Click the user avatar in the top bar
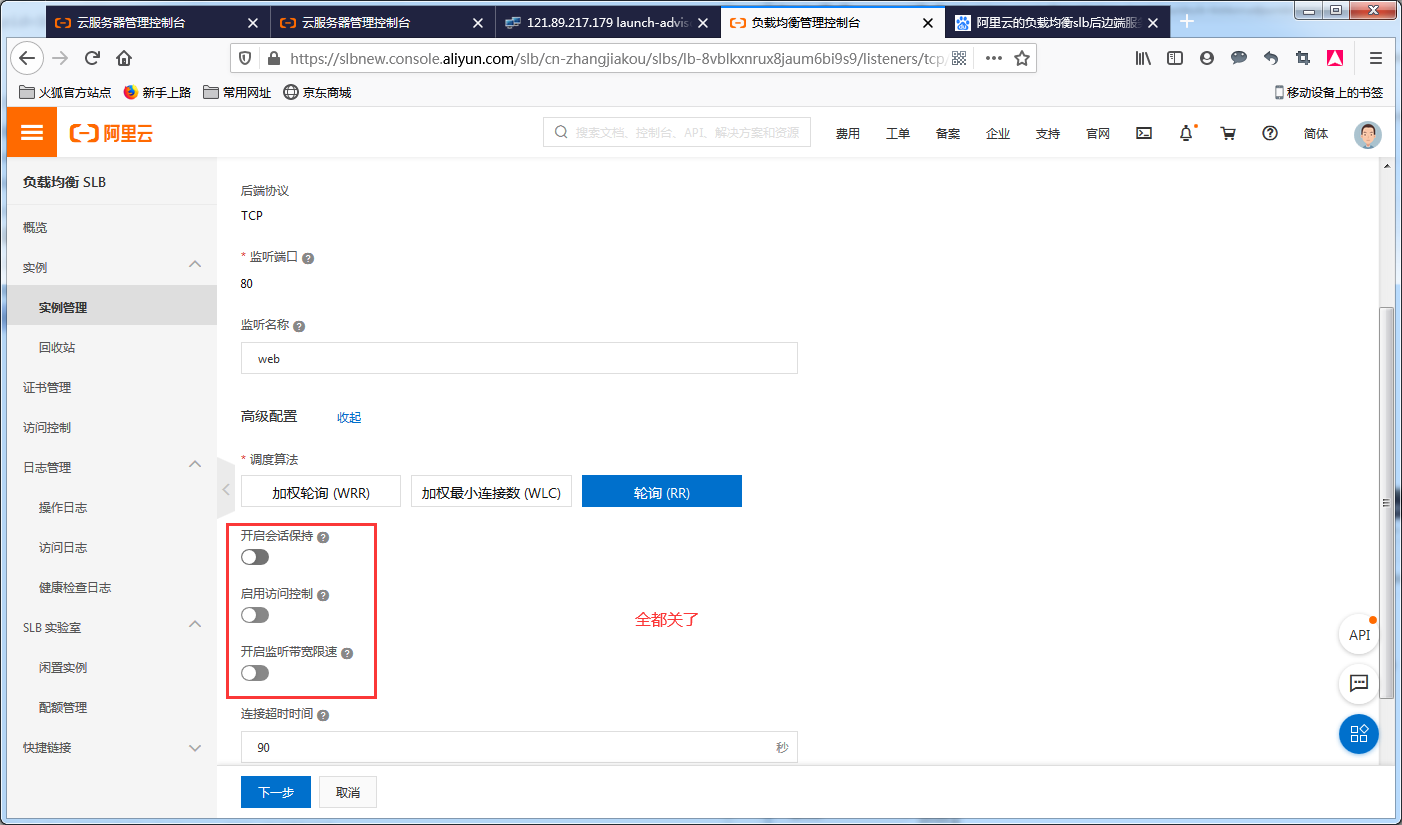The height and width of the screenshot is (825, 1402). click(1367, 134)
